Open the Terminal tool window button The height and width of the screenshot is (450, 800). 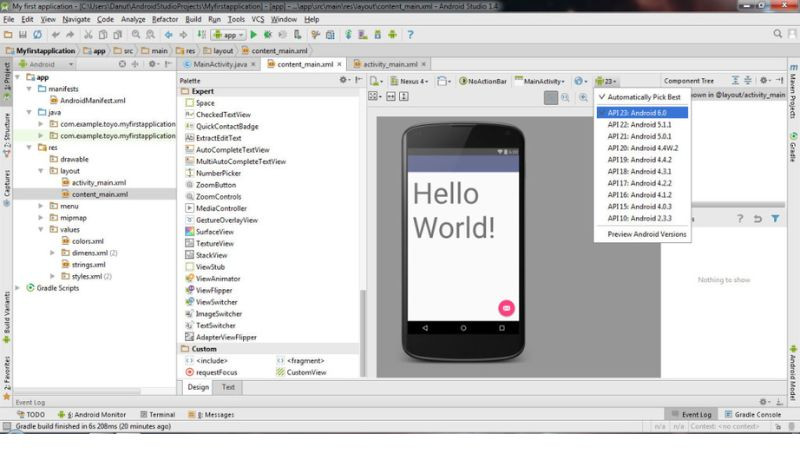click(158, 415)
